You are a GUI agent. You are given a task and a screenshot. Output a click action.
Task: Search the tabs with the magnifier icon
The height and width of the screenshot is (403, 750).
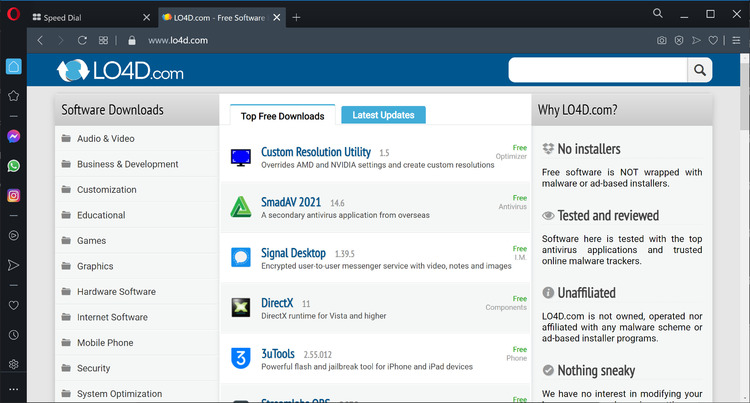tap(658, 13)
